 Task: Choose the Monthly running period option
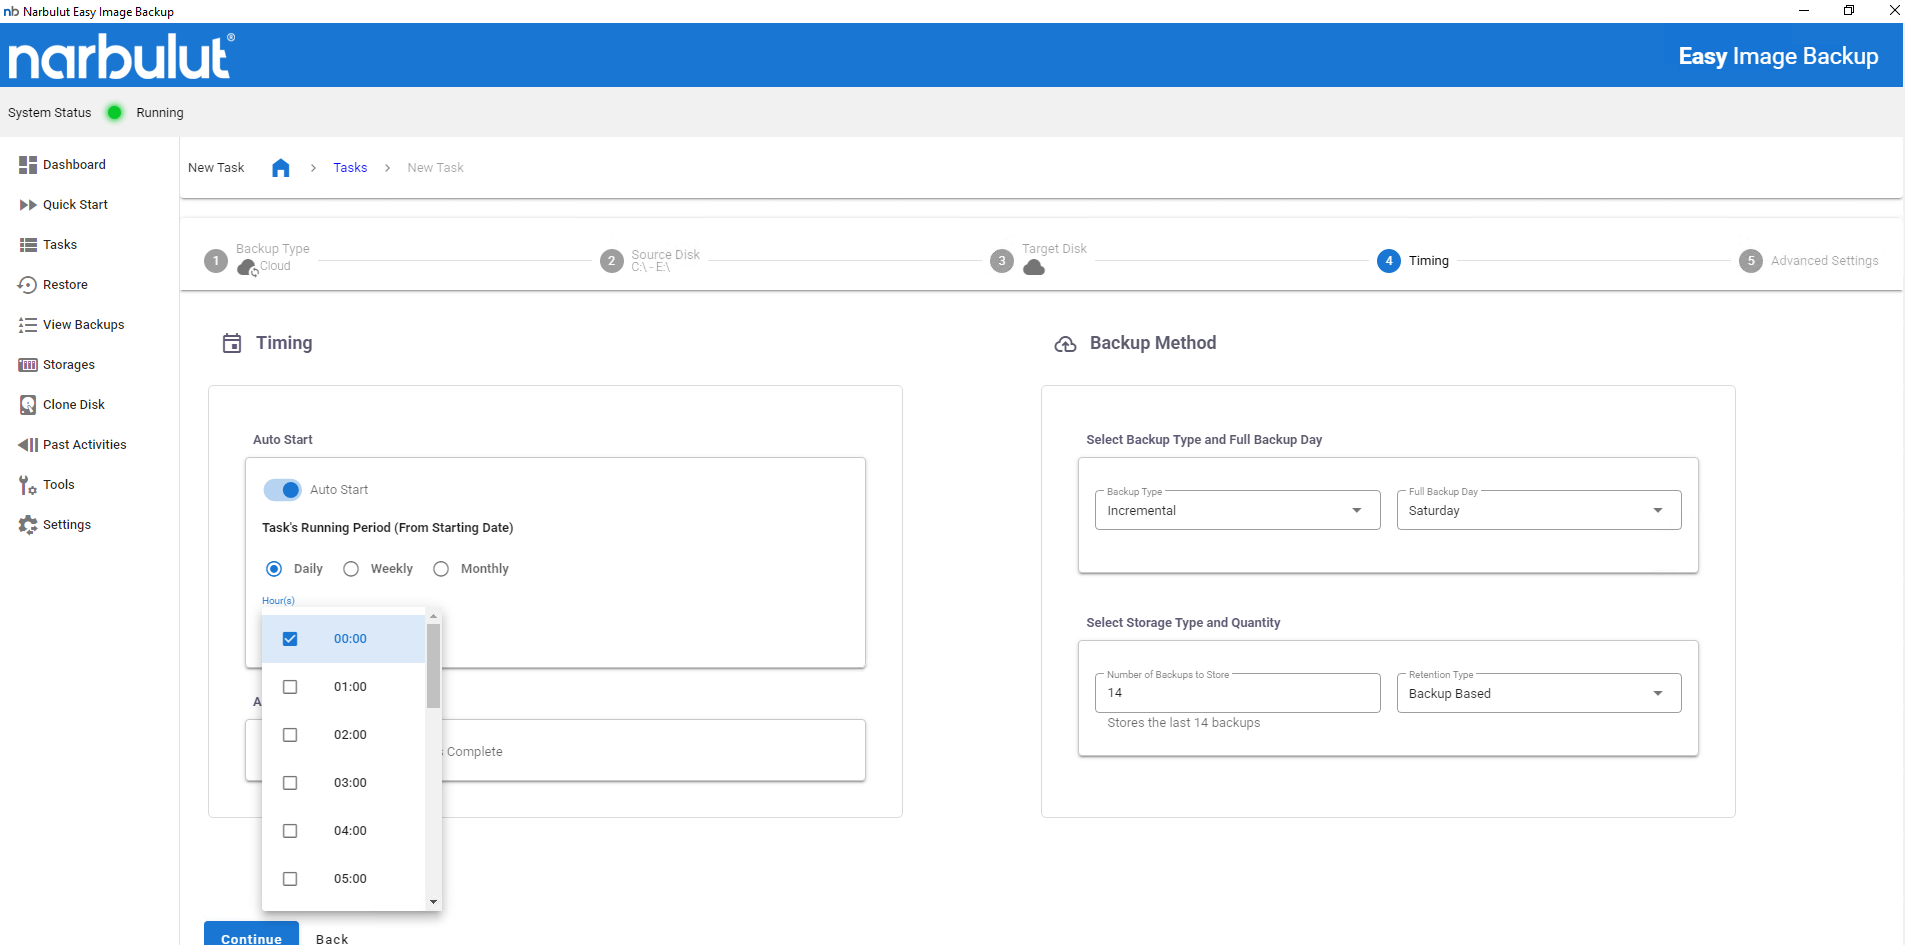tap(441, 569)
